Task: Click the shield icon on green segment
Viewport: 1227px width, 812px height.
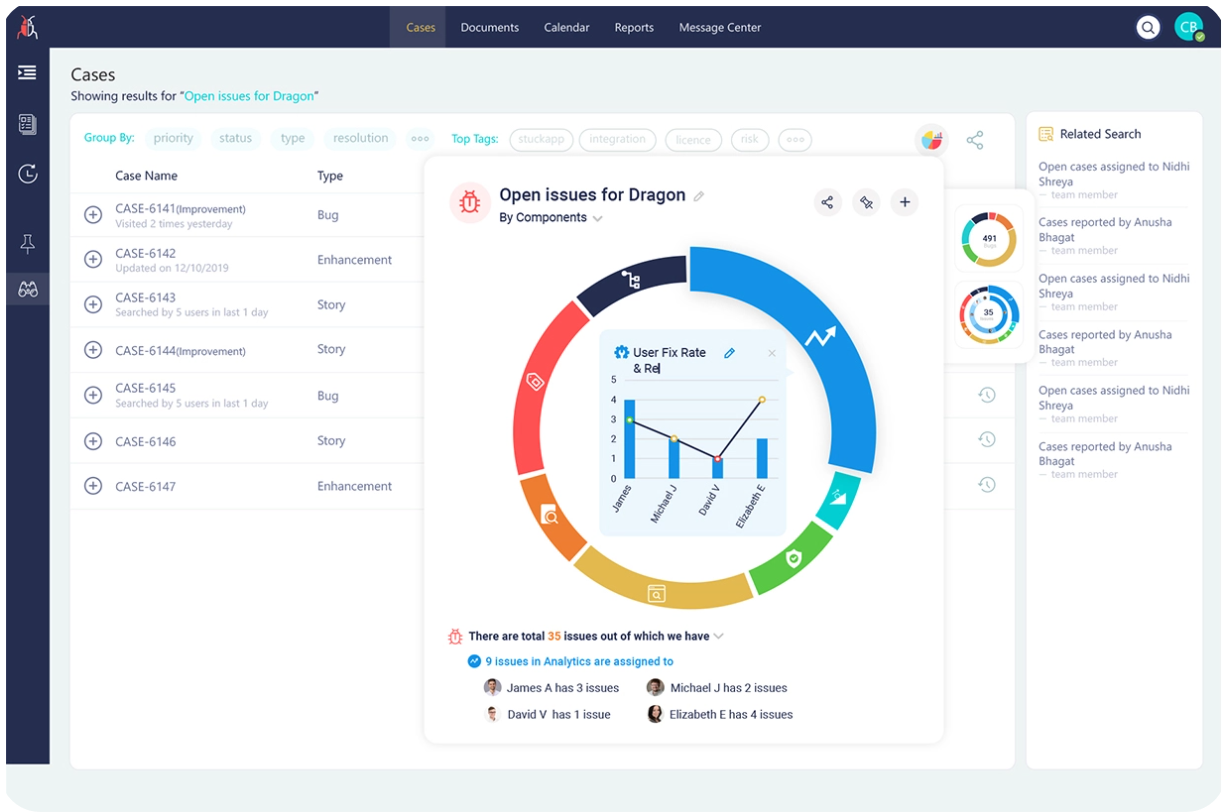Action: 794,558
